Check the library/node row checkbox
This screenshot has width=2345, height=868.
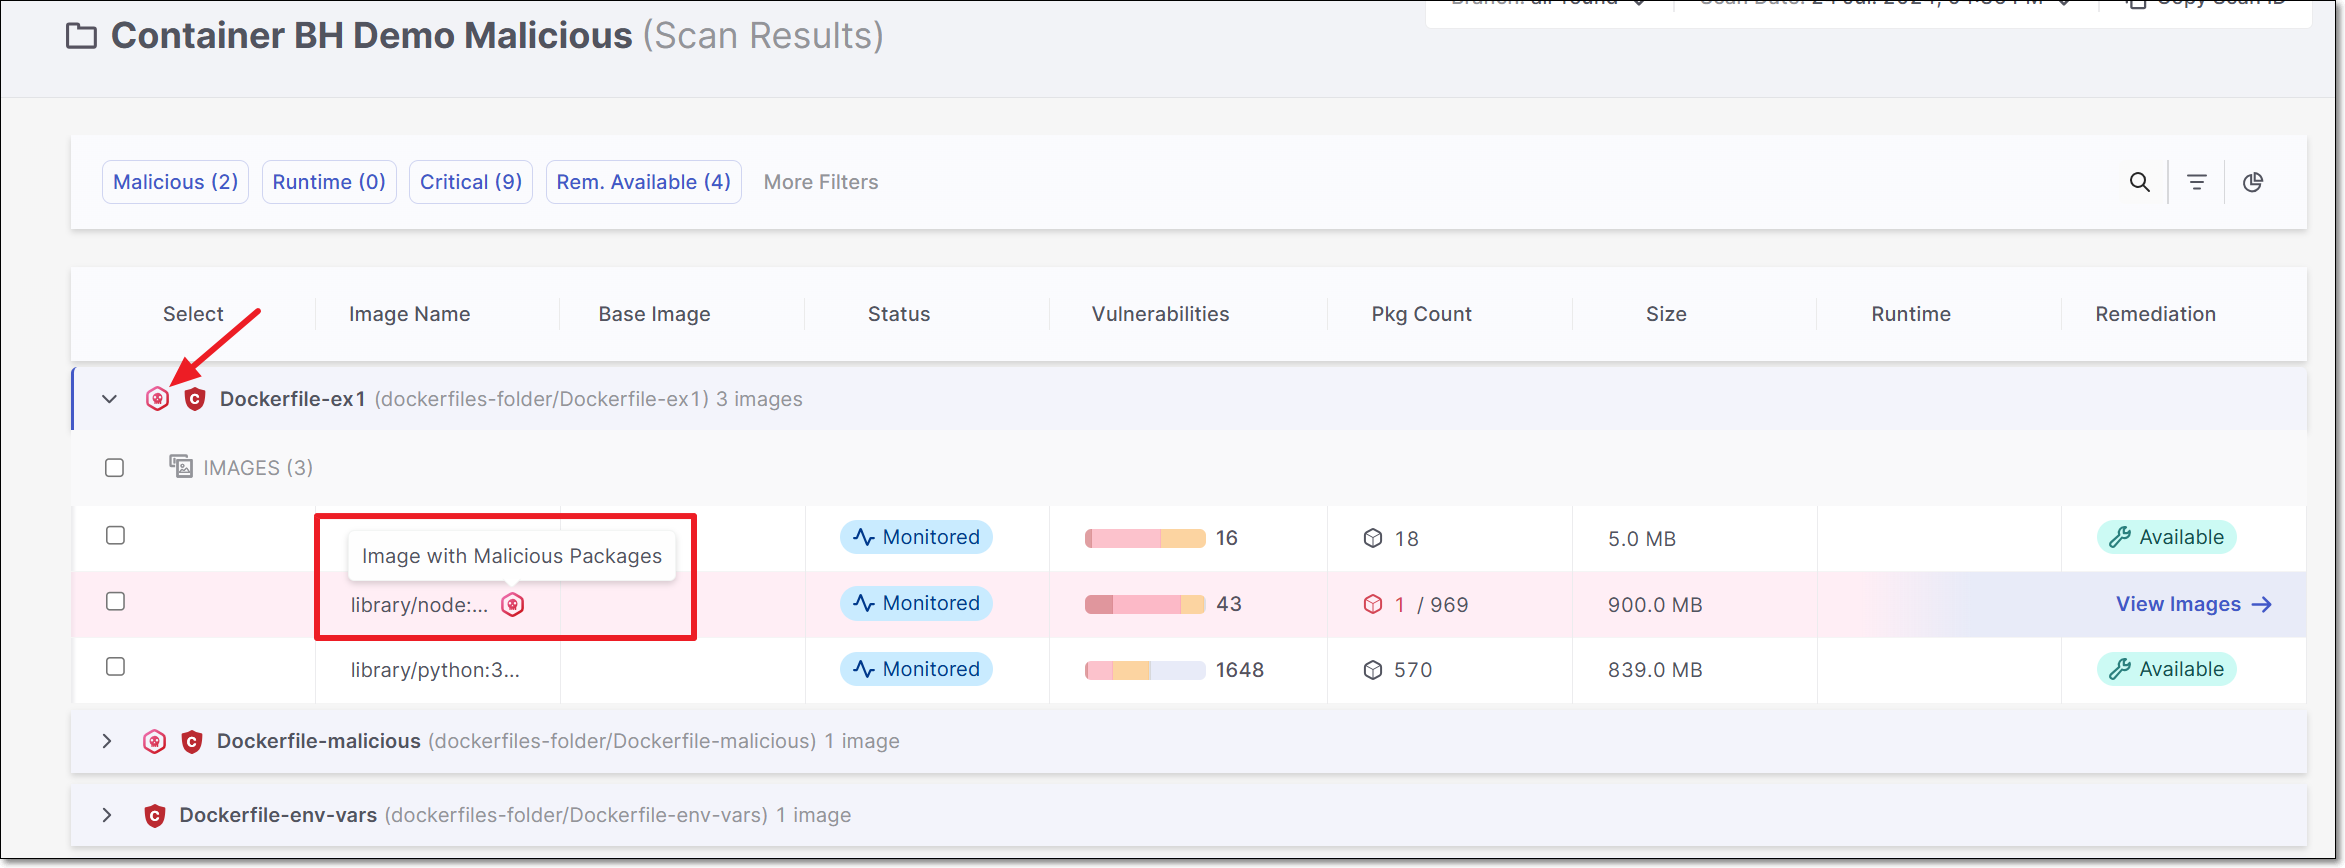click(116, 601)
